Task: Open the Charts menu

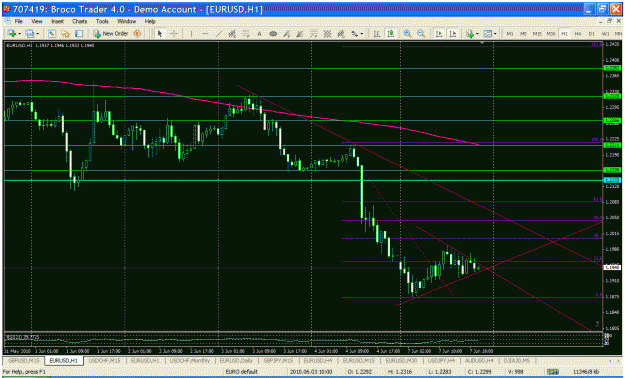Action: coord(79,21)
